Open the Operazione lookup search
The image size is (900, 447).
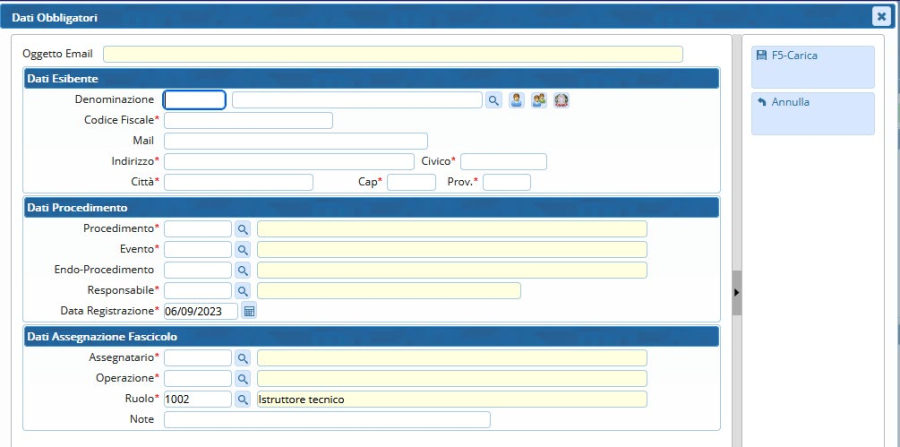[x=243, y=378]
